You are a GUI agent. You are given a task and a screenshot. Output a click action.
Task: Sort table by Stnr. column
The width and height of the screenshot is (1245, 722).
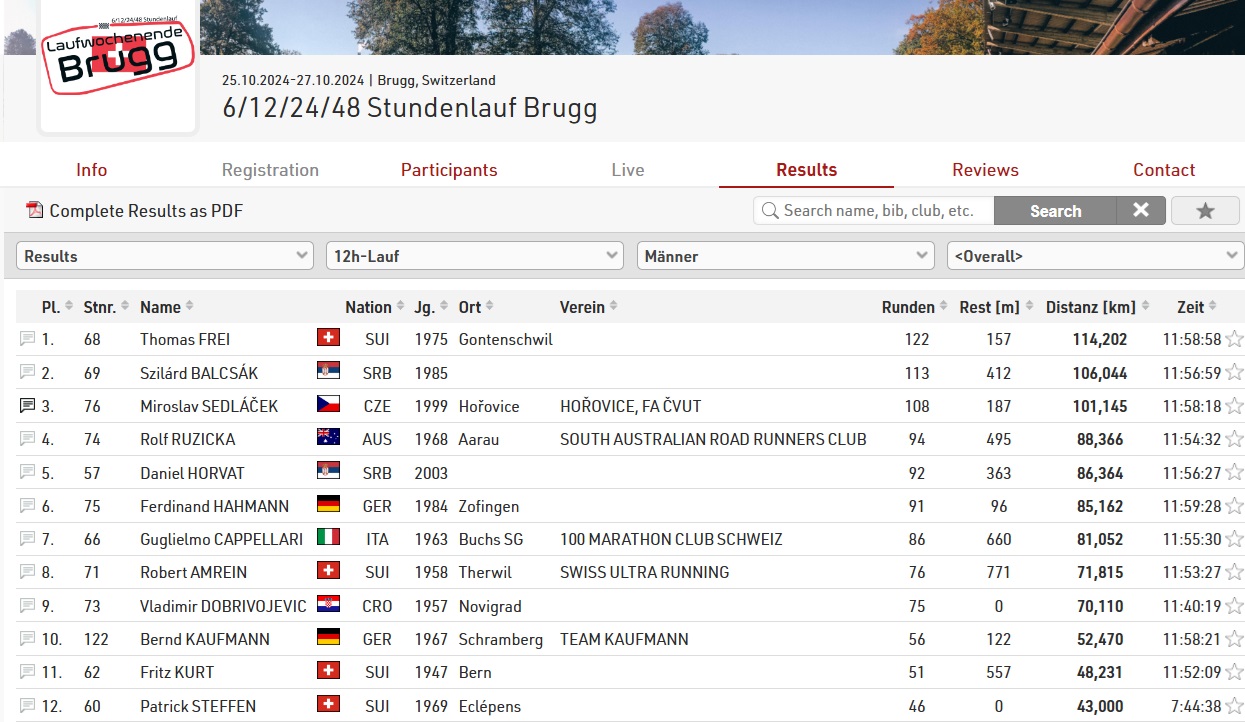point(106,307)
